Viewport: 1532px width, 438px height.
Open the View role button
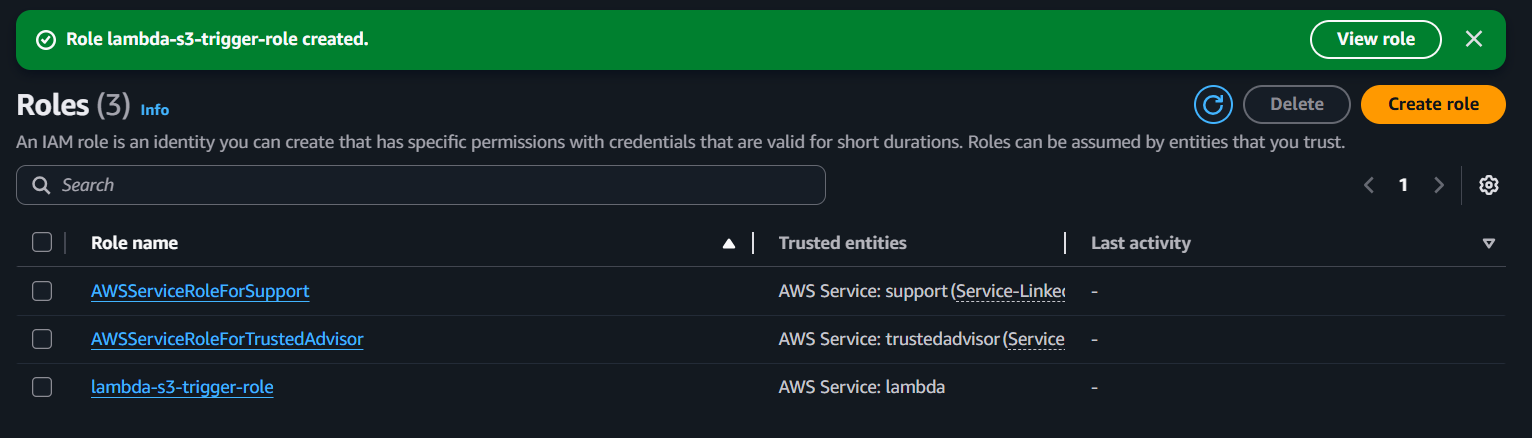[1376, 39]
